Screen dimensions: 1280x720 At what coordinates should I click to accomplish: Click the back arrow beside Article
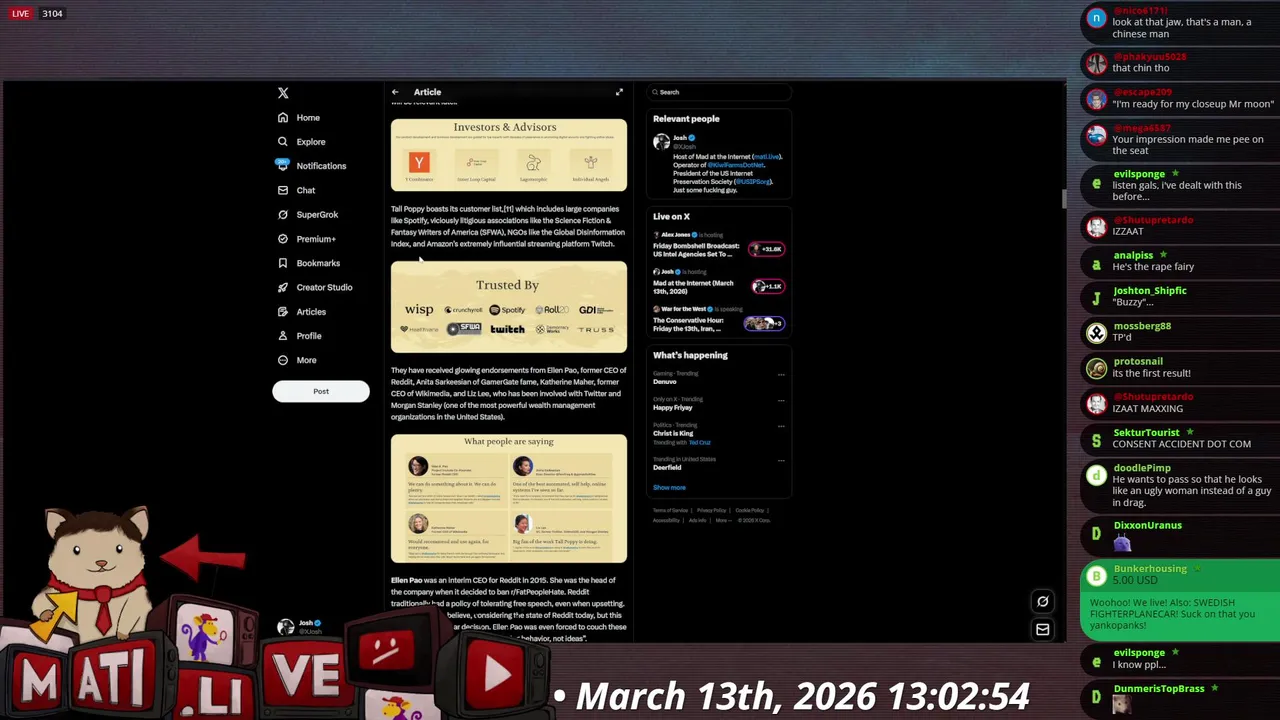[395, 92]
